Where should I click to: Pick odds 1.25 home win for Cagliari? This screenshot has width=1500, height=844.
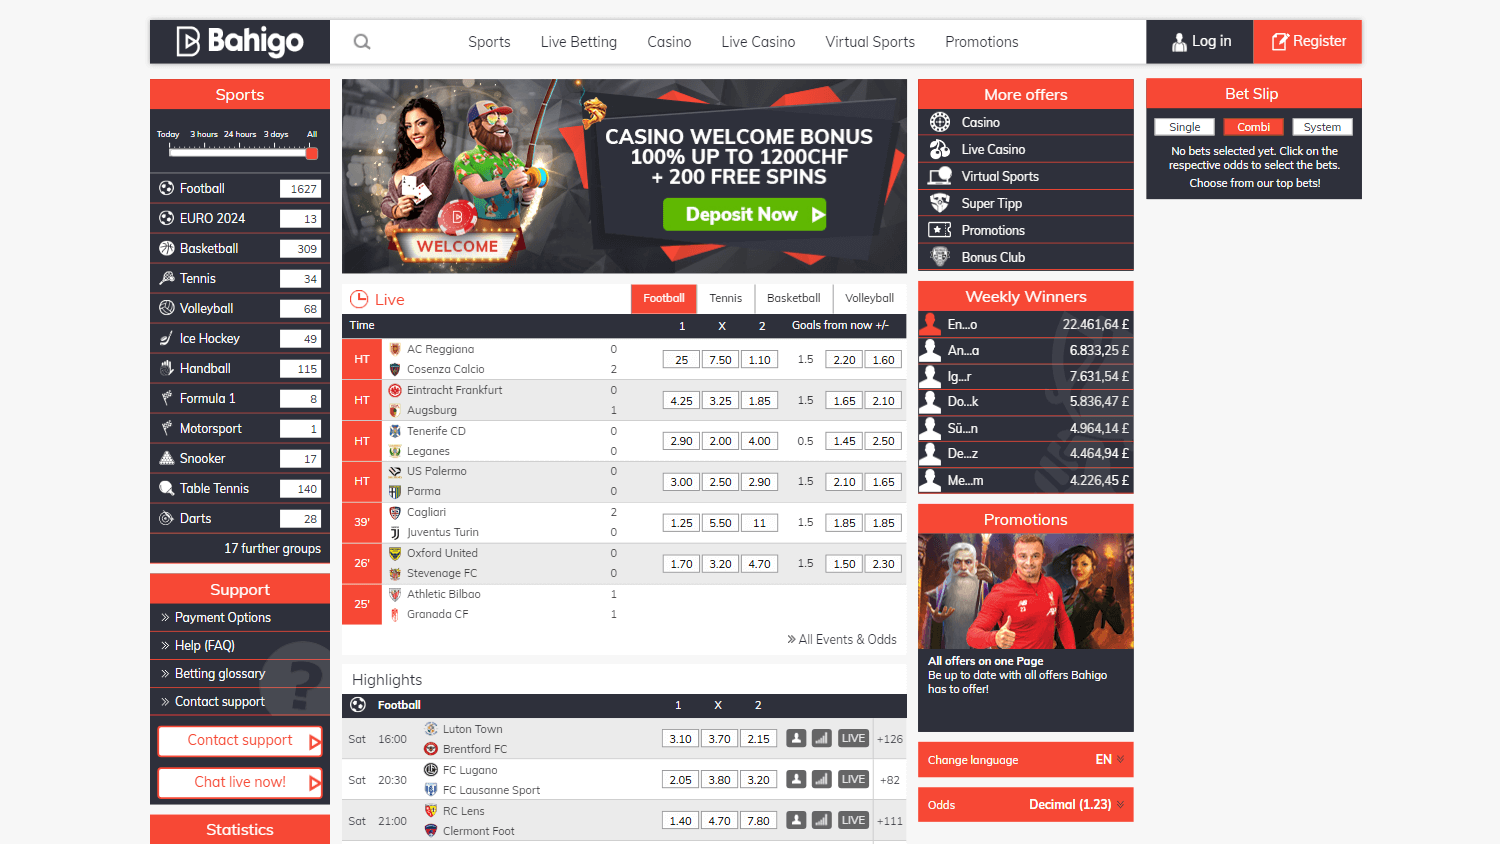pos(681,523)
